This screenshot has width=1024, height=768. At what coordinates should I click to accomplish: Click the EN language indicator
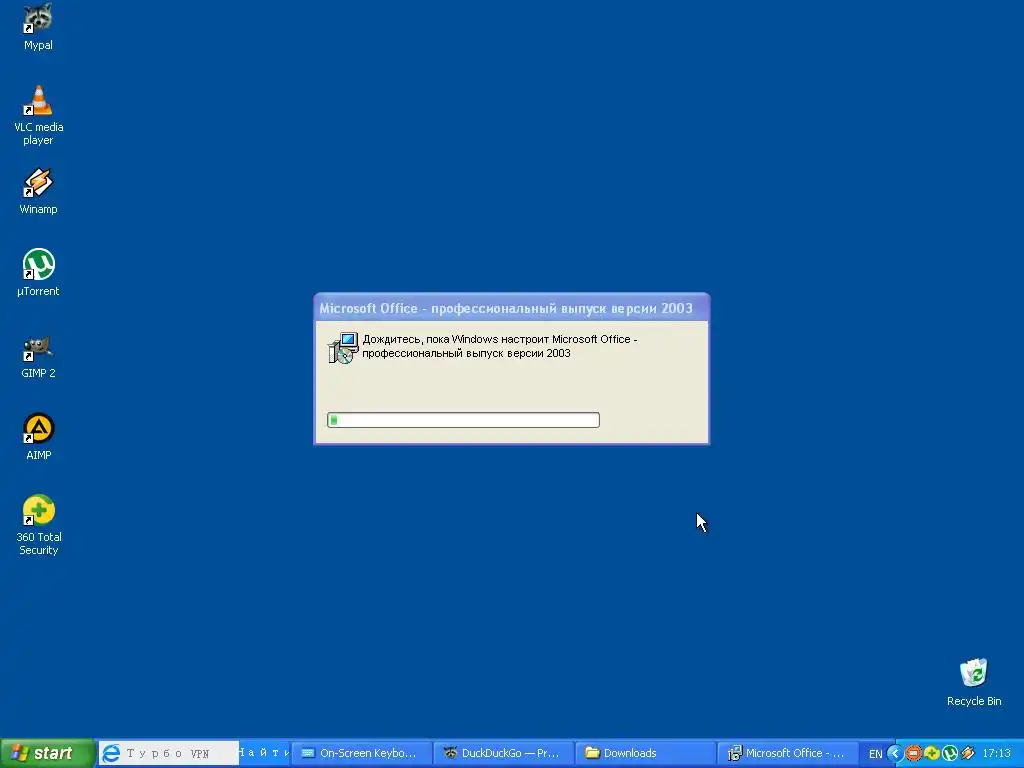point(875,754)
